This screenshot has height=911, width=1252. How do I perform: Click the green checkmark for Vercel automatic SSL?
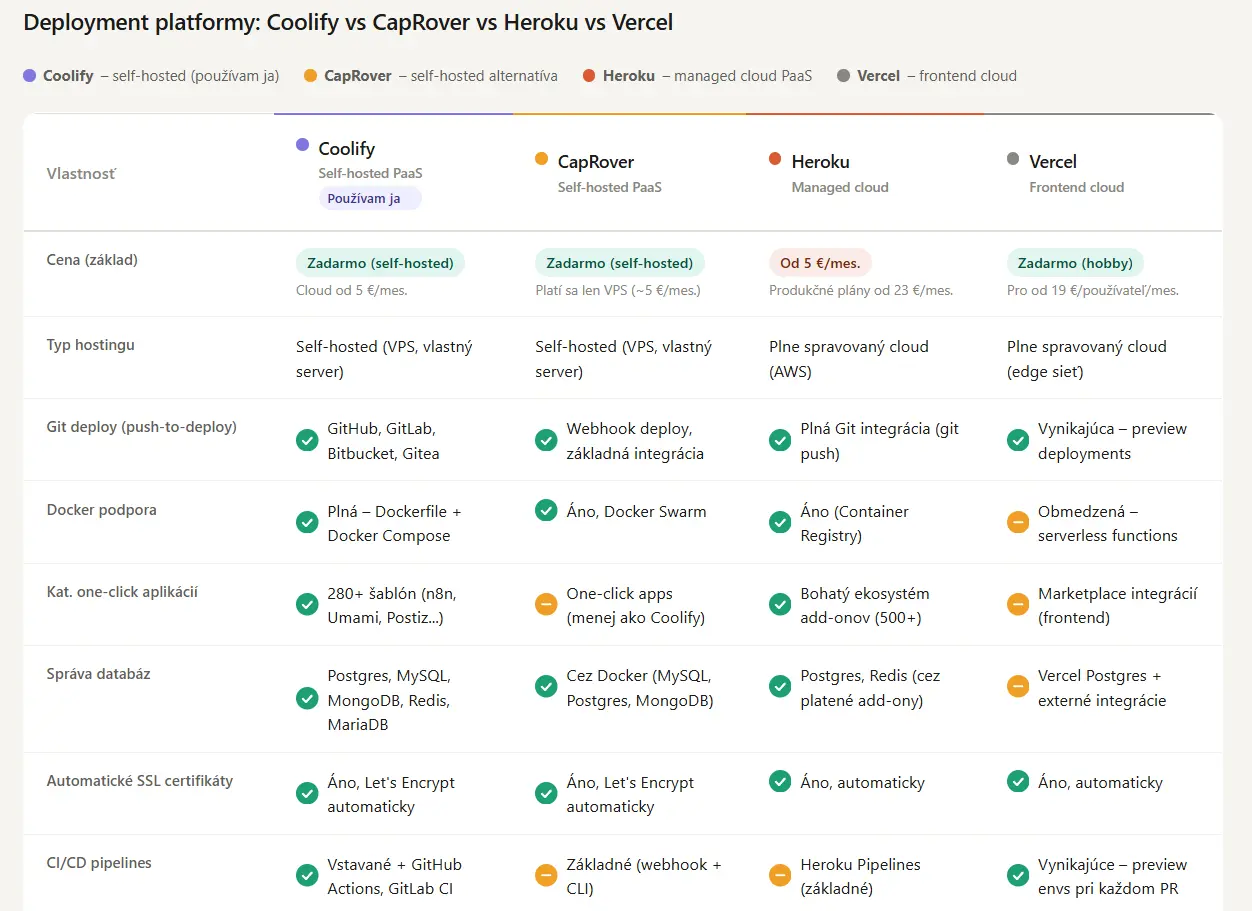coord(1018,782)
